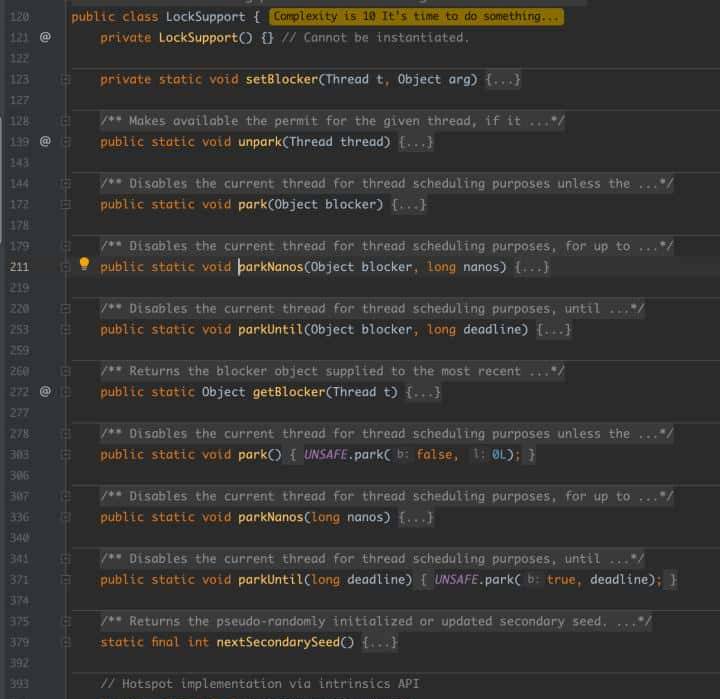Unfold the {...} body of parkUntil(Object blocker, long deadline)
Viewport: 720px width, 699px height.
(x=553, y=329)
